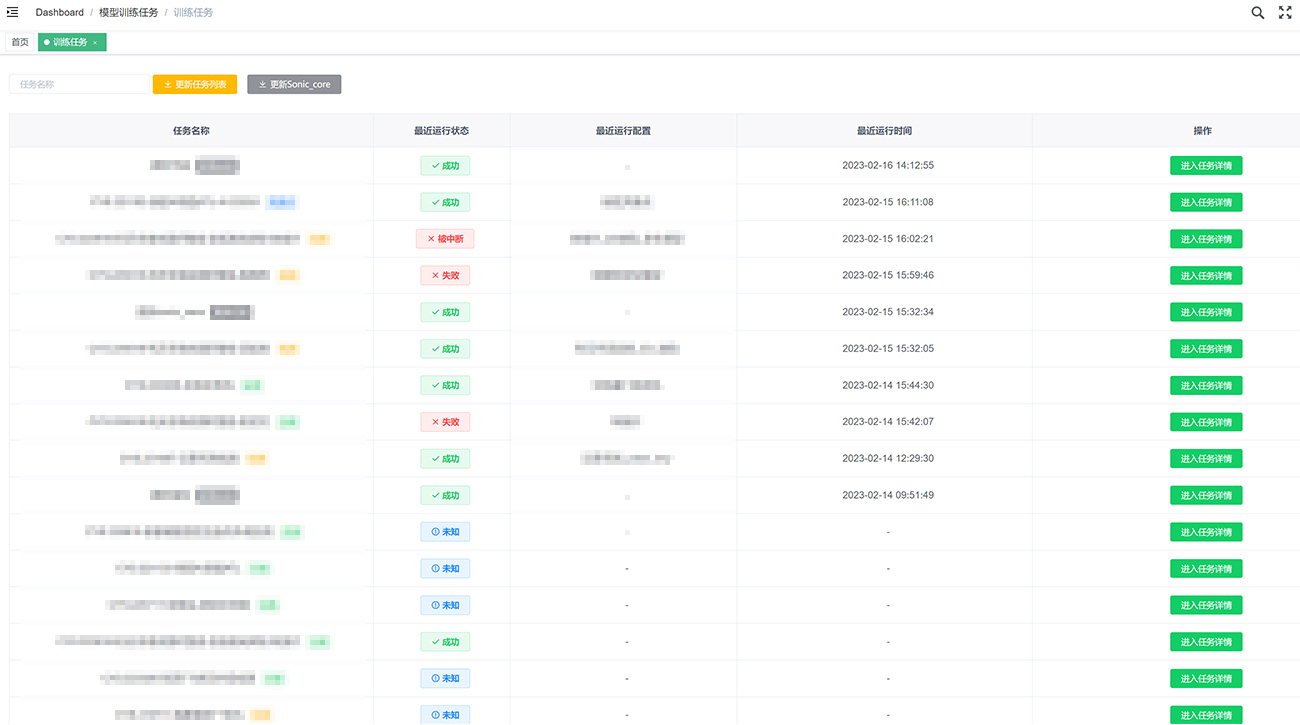
Task: Click the 更新任务列表 yellow button
Action: (x=195, y=85)
